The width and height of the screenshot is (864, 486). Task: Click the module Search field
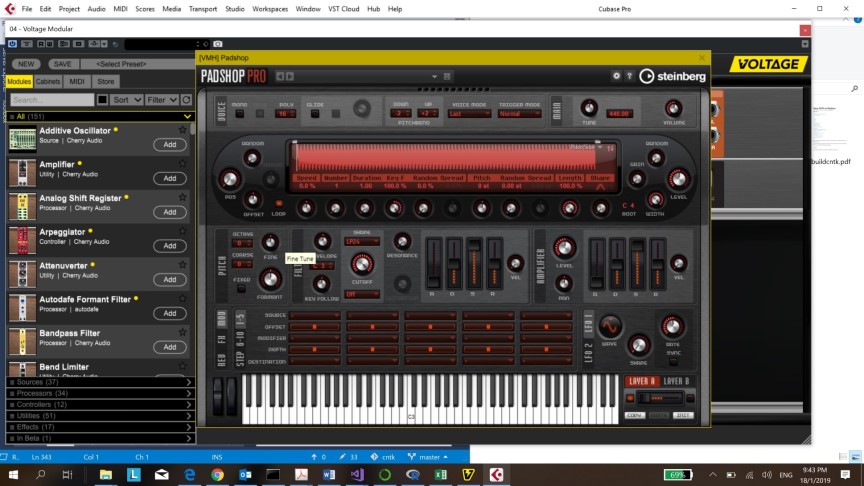(52, 100)
